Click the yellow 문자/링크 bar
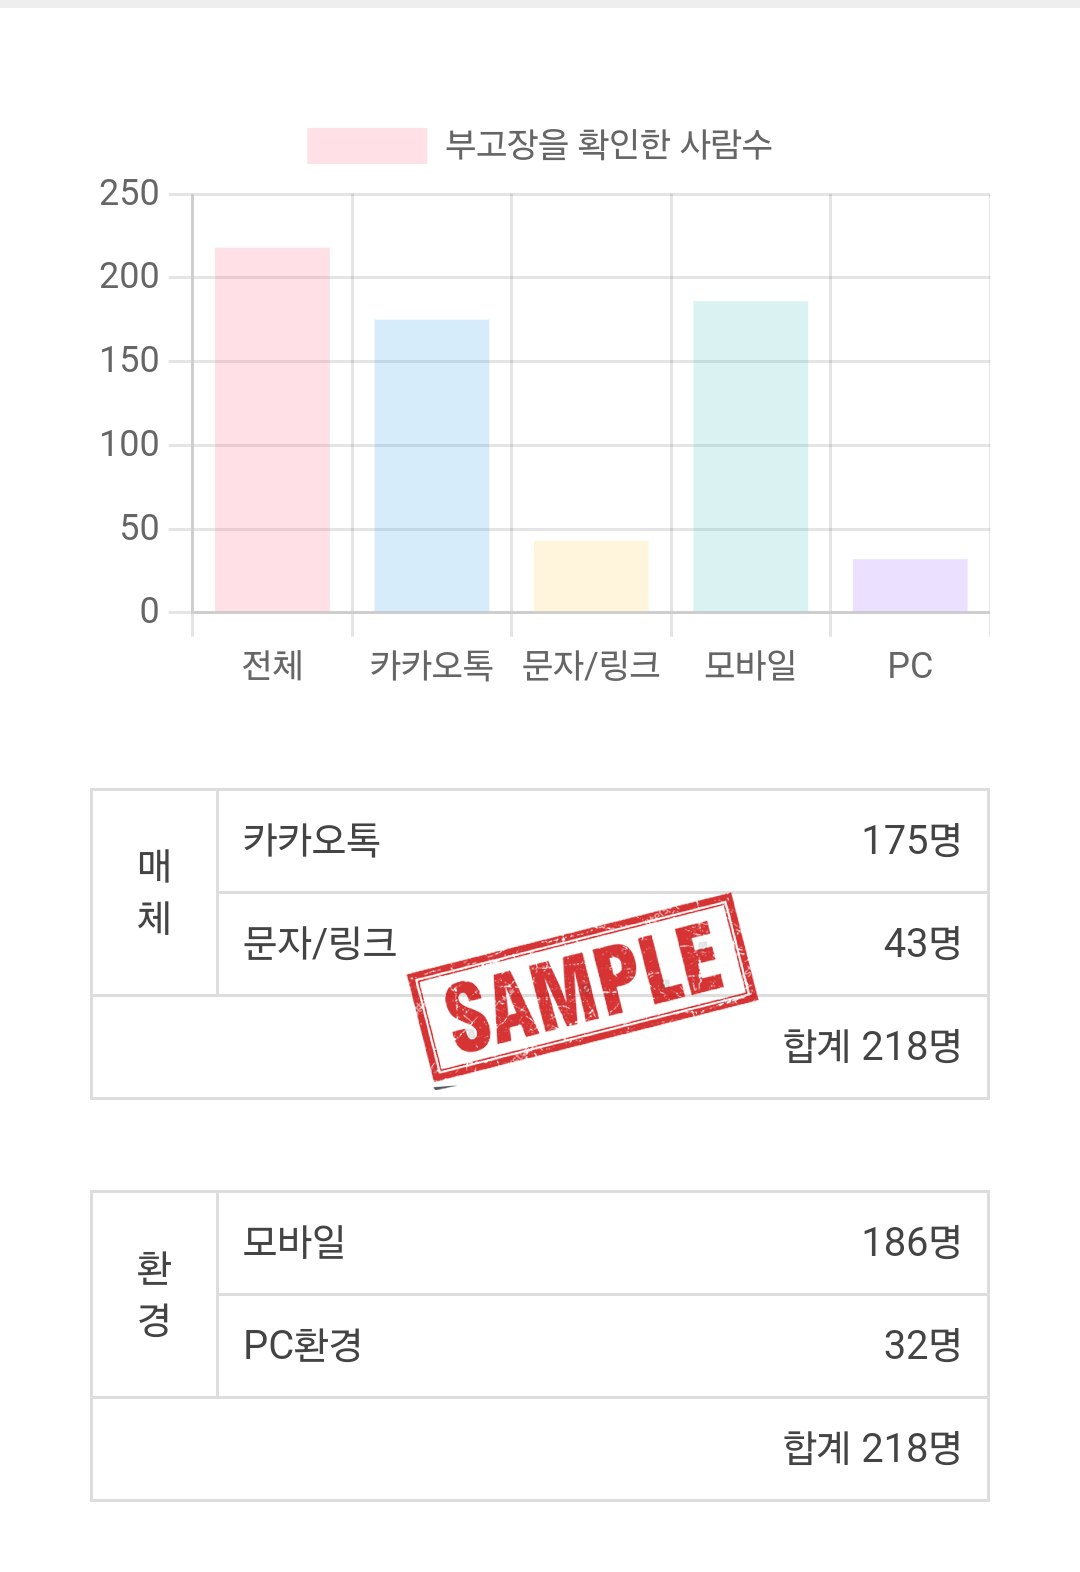Screen dimensions: 1080x1572 point(591,576)
